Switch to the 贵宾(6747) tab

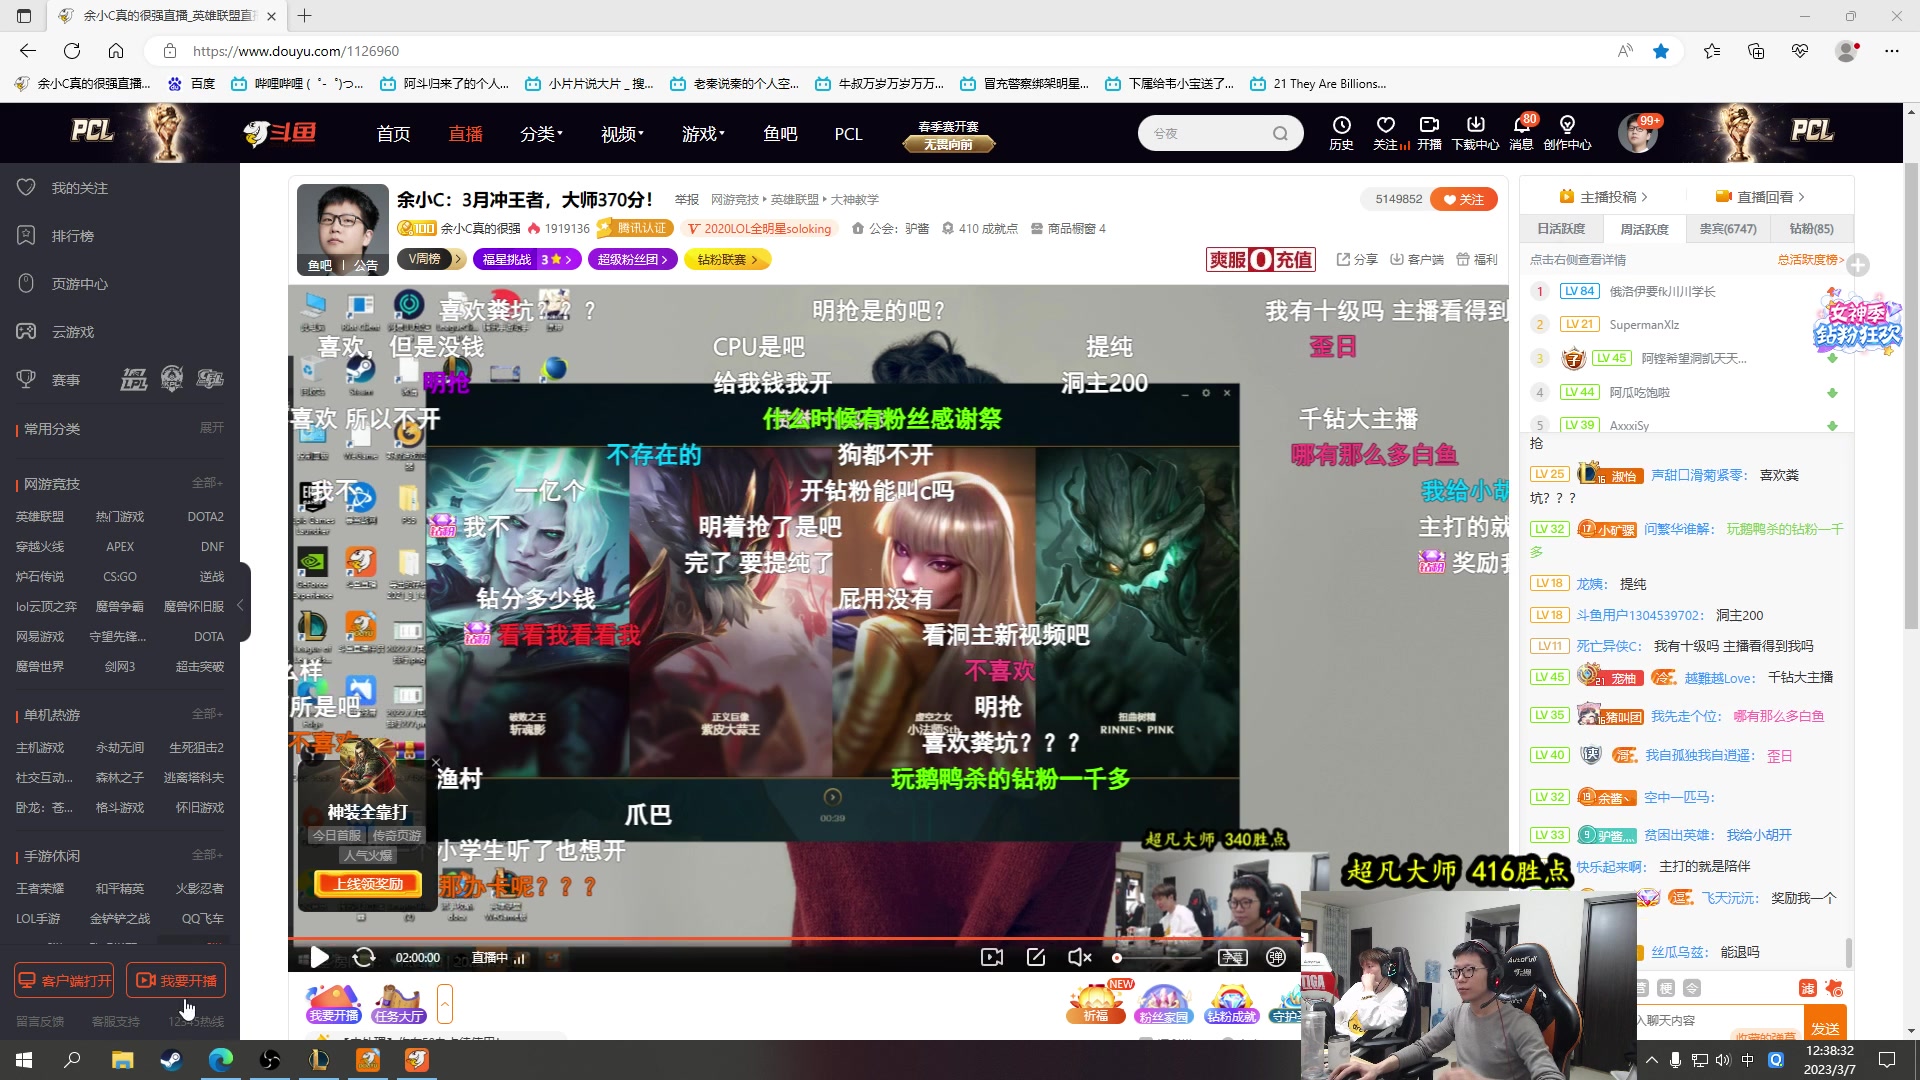[1729, 229]
